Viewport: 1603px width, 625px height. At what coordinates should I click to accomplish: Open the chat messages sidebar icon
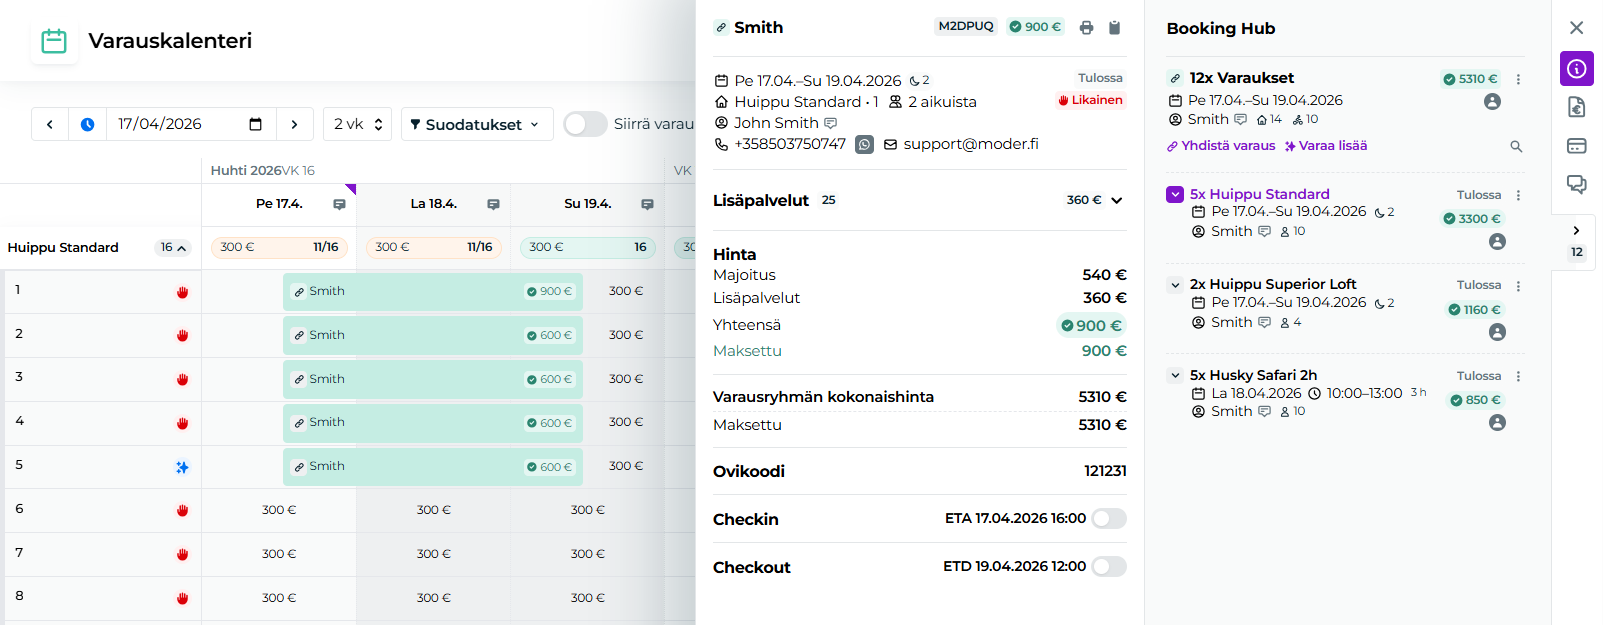(1576, 184)
